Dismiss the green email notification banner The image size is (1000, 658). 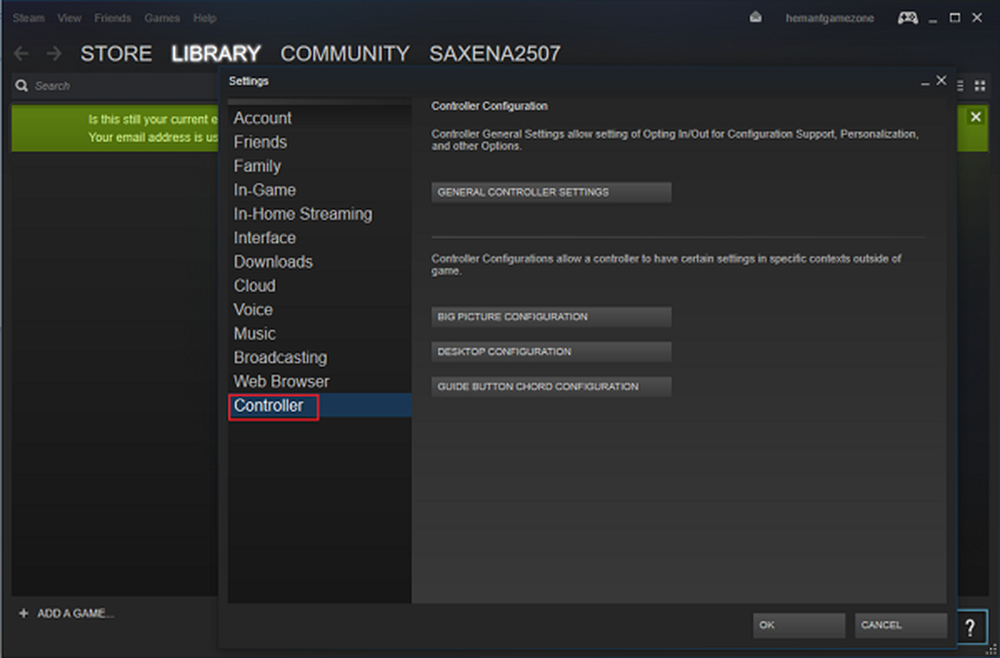pyautogui.click(x=975, y=118)
